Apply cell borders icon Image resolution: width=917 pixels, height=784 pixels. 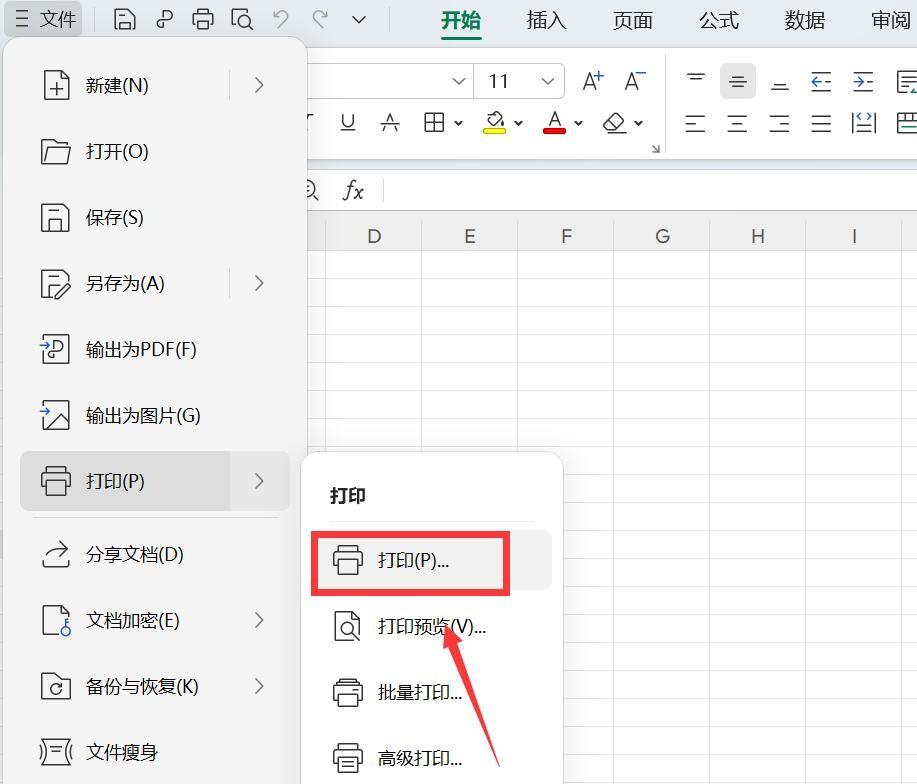click(x=434, y=123)
